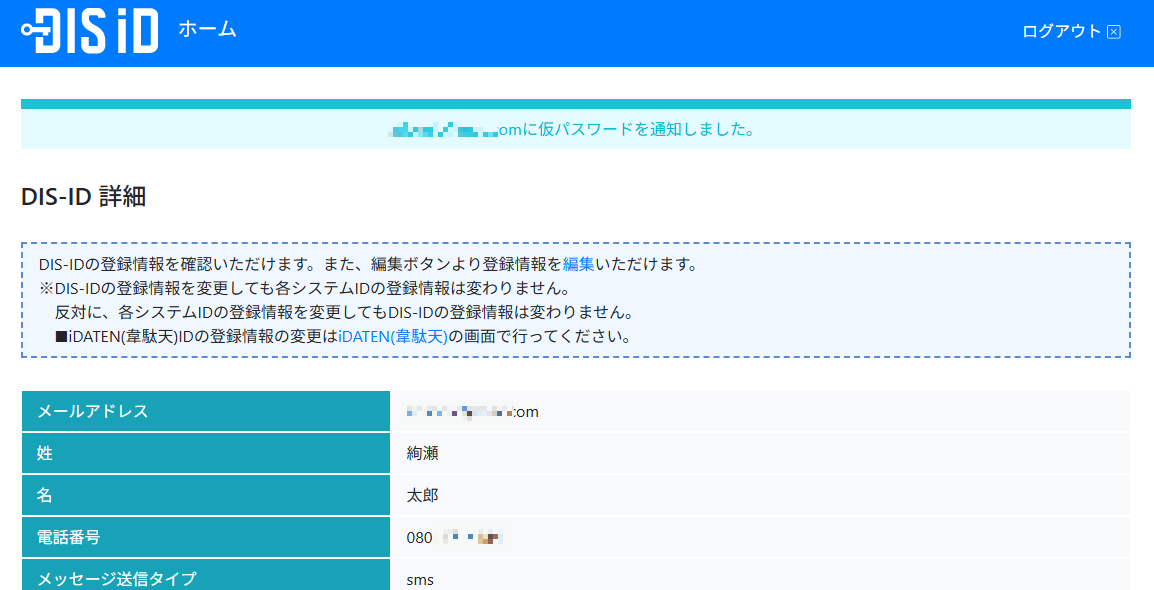
Task: Click the box icon beside ログアウト
Action: coord(1114,32)
